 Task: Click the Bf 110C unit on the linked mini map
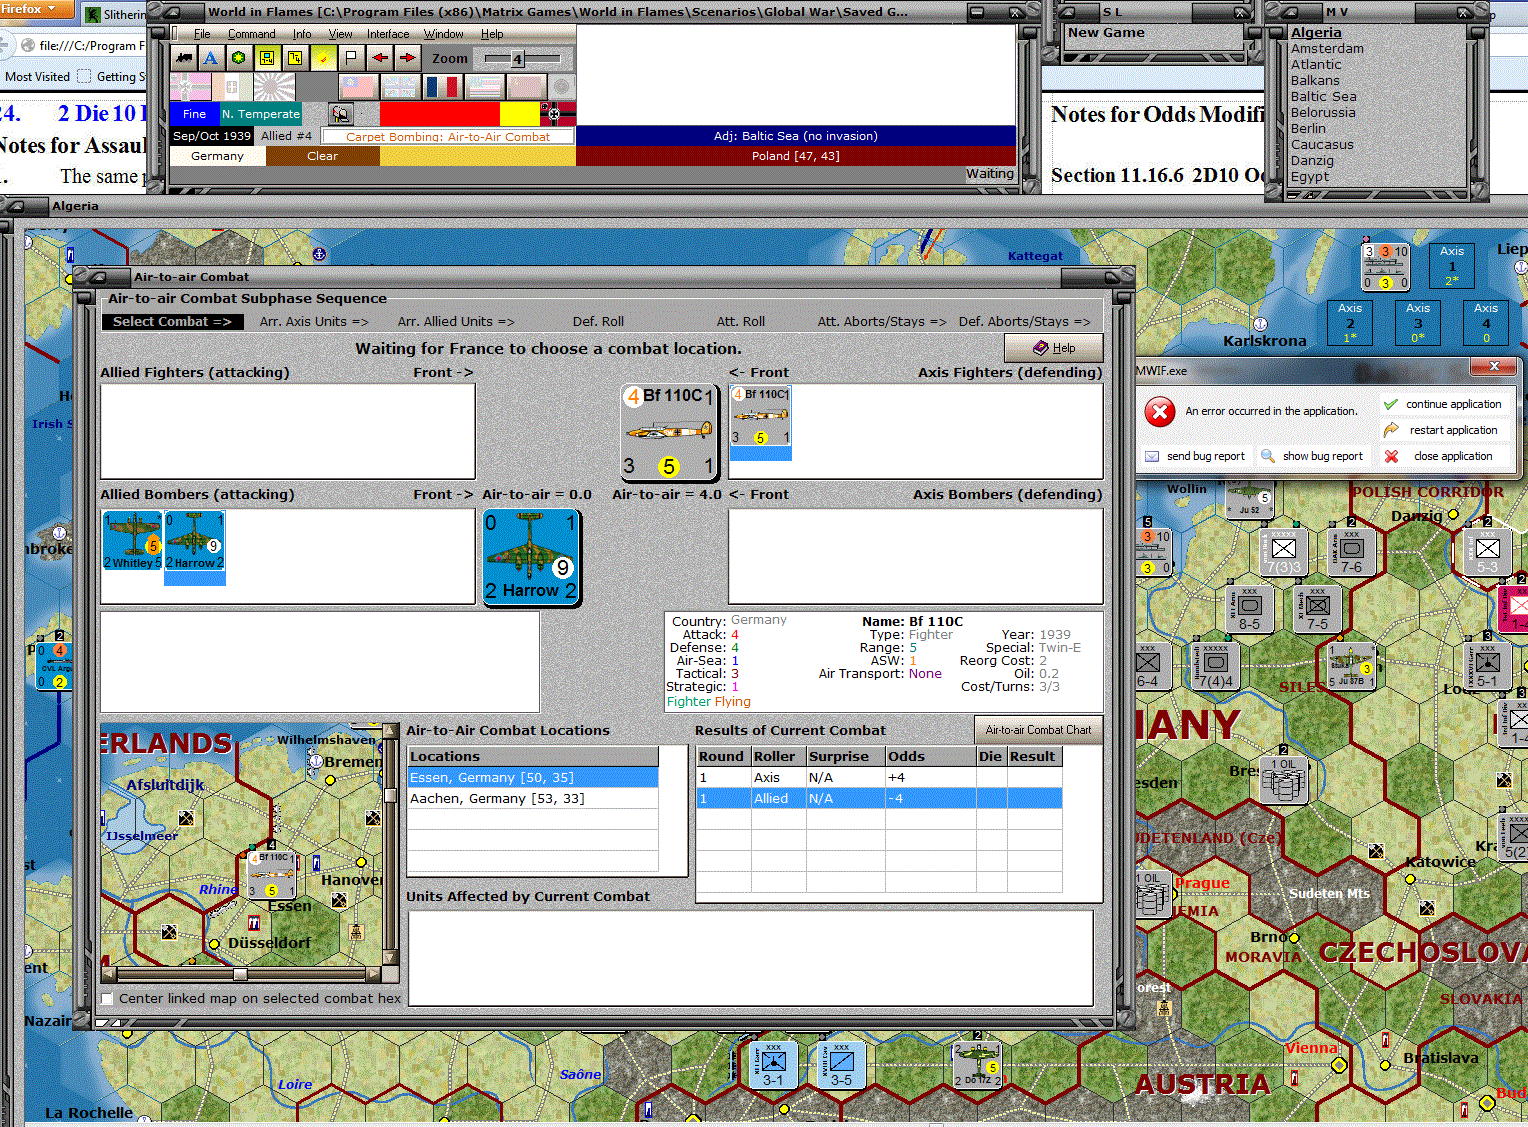tap(272, 875)
